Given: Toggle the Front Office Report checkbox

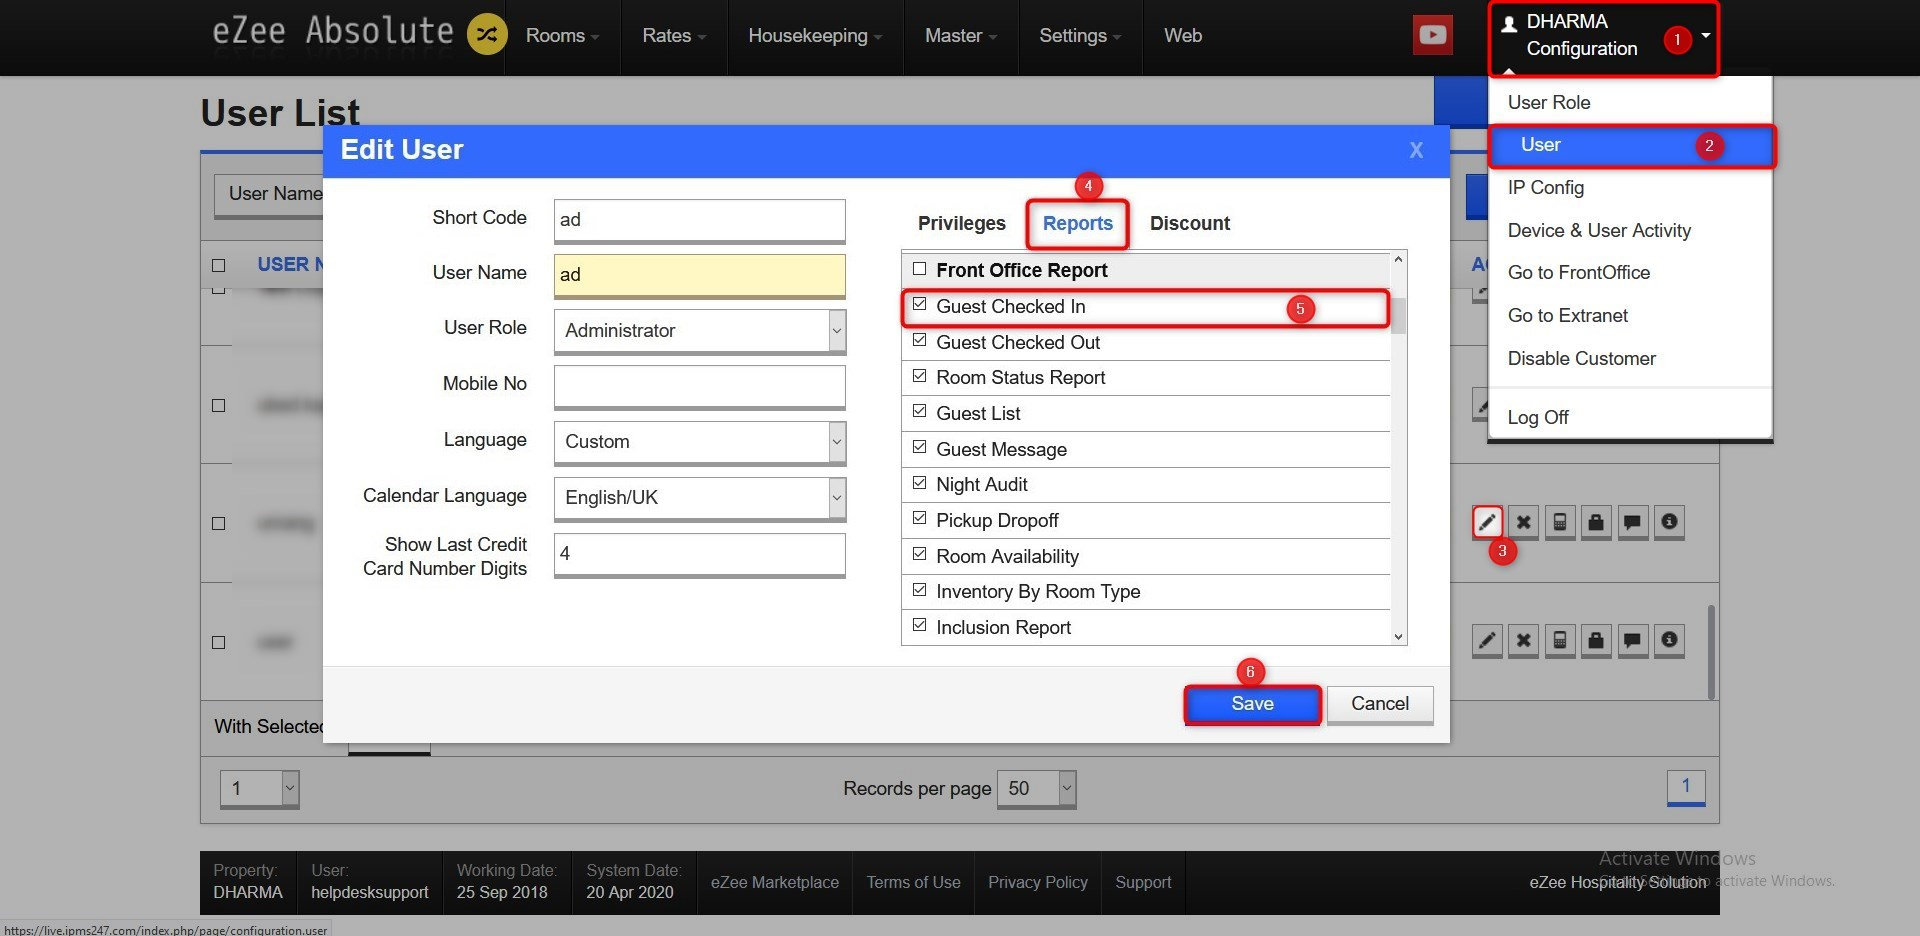Looking at the screenshot, I should point(919,269).
